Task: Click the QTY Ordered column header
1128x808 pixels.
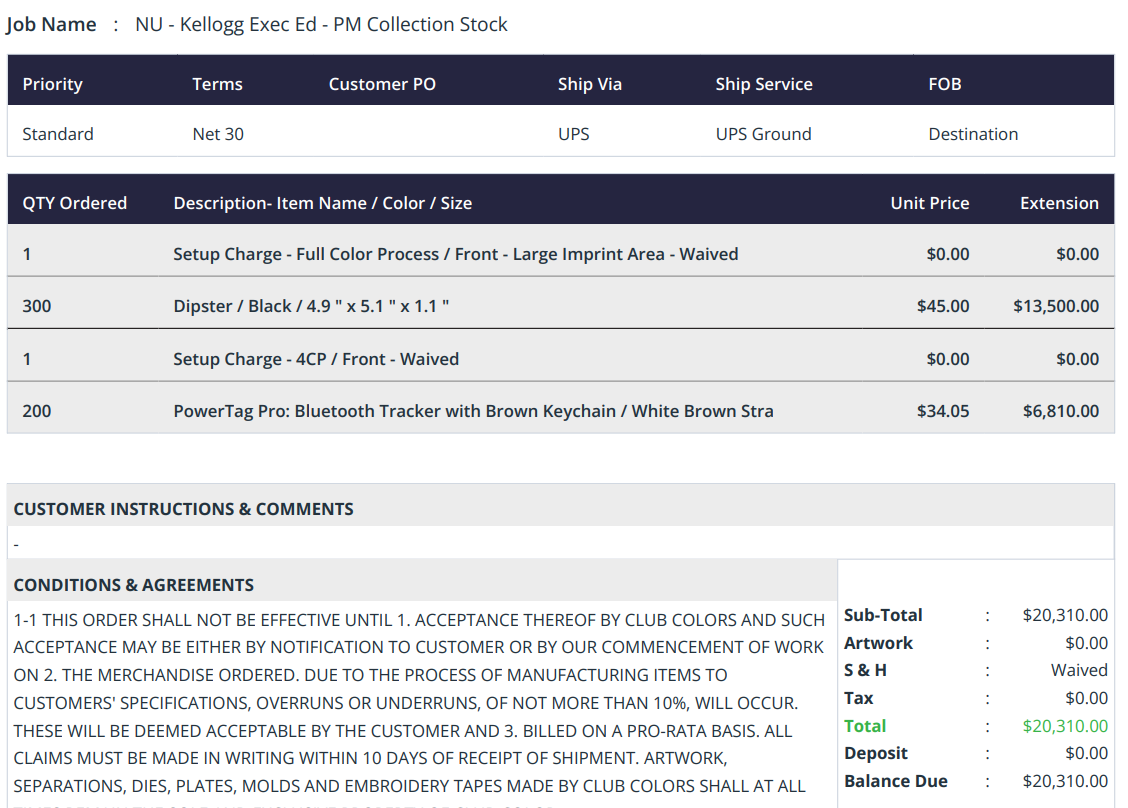Action: [74, 203]
